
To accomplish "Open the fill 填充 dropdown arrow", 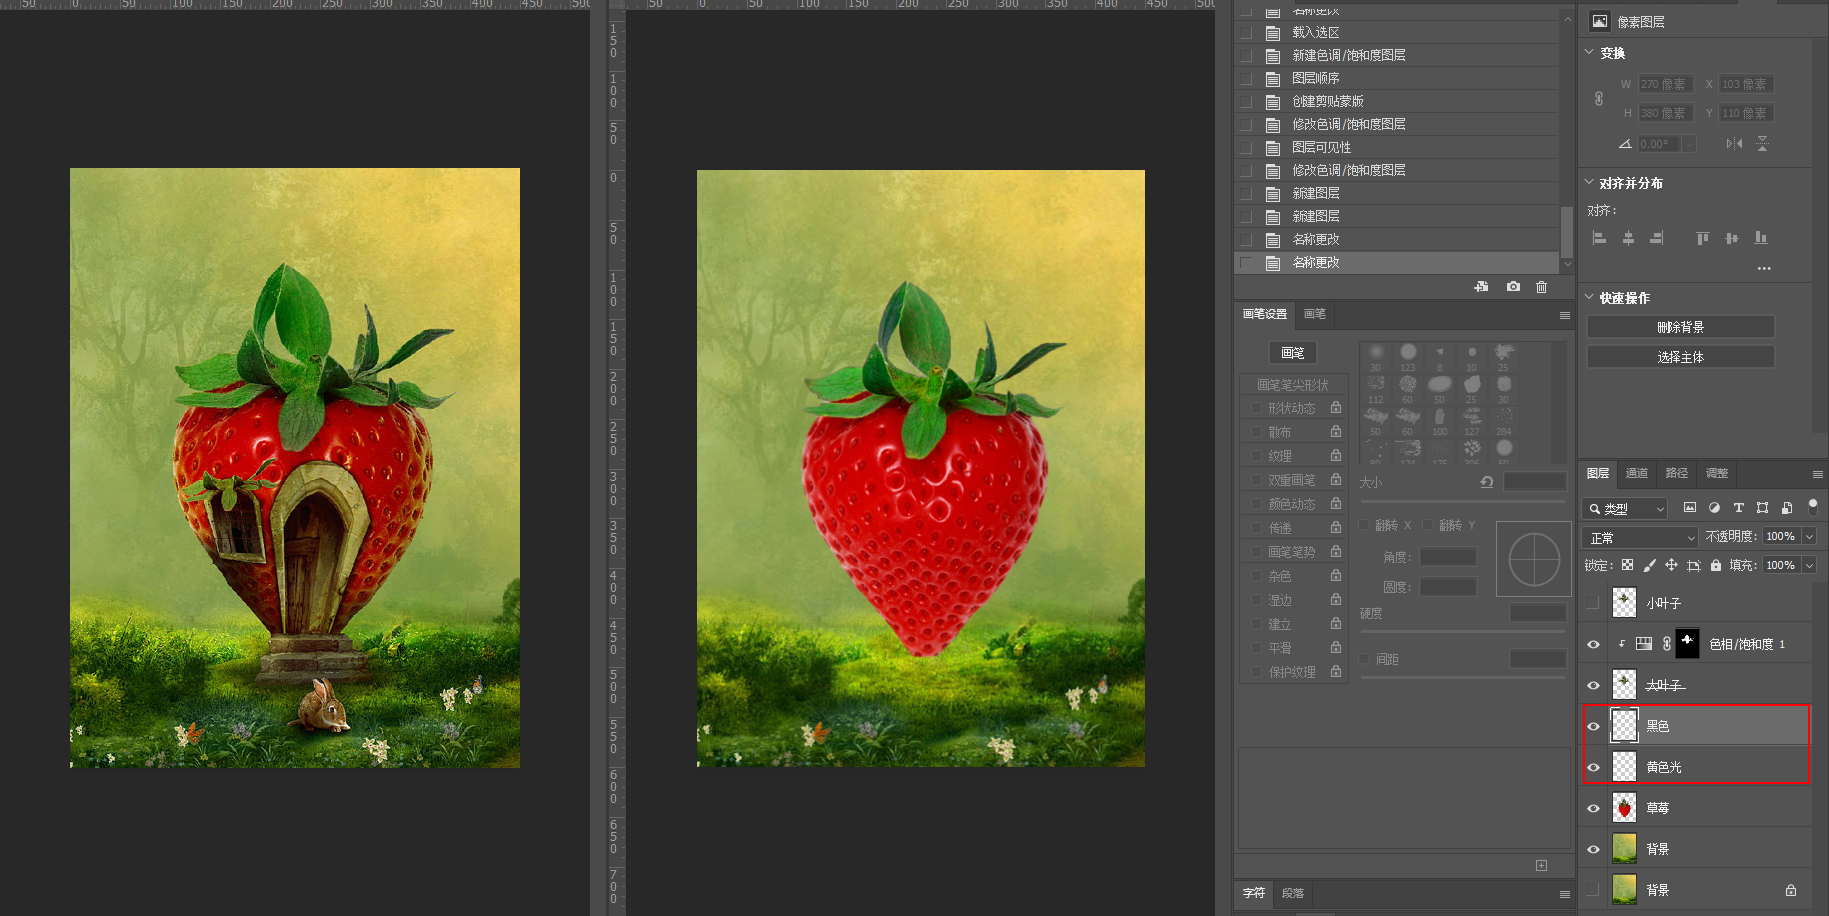I will point(1809,565).
